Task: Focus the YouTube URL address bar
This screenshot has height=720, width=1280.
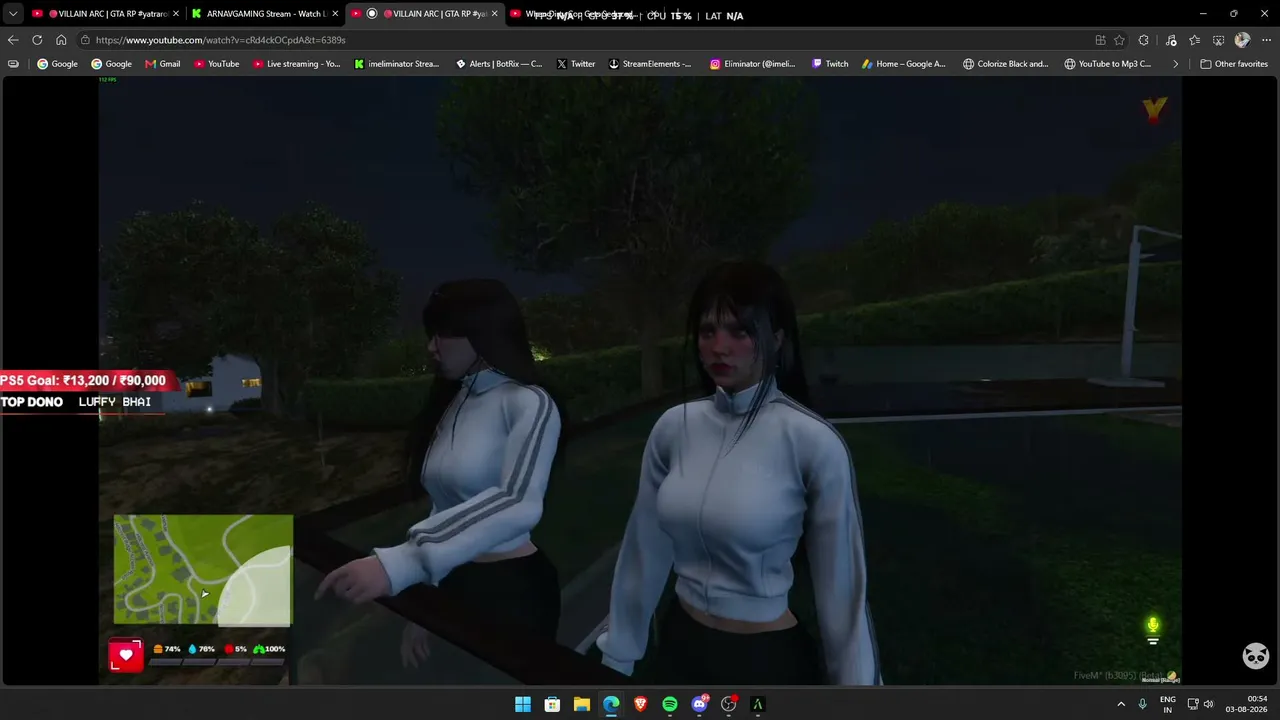Action: [x=580, y=40]
